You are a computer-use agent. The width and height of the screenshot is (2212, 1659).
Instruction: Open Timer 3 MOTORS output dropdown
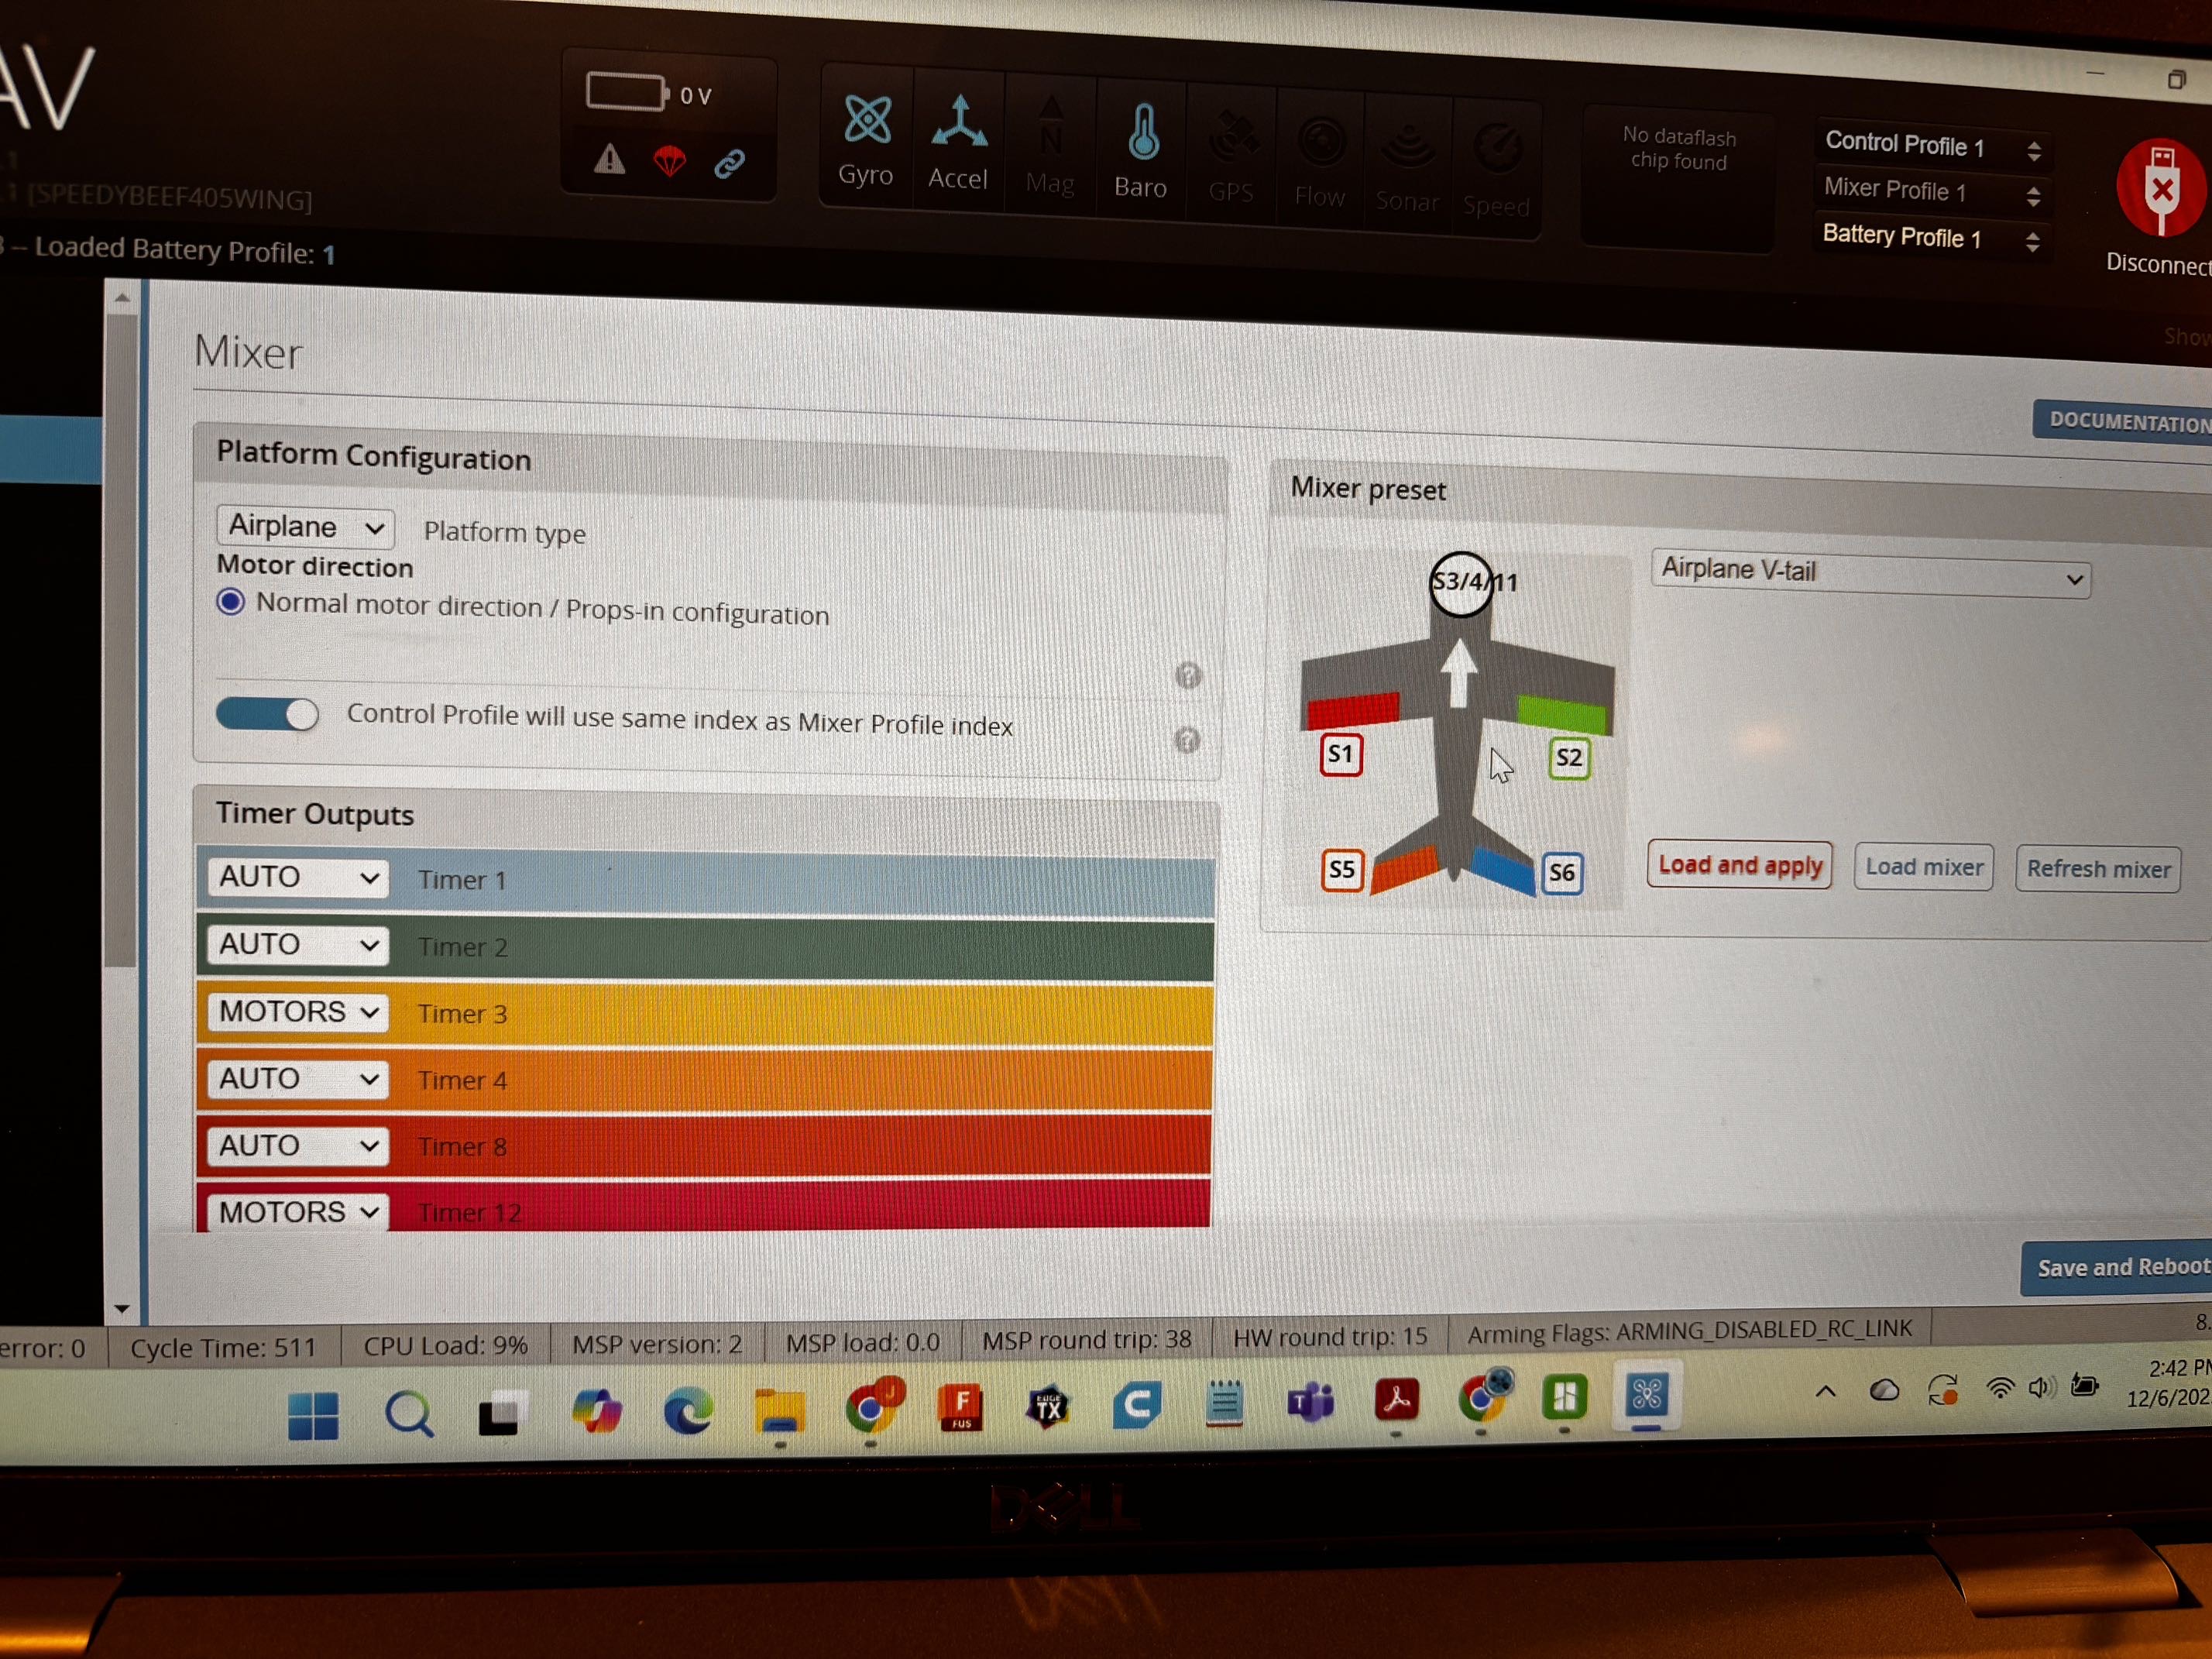point(297,1011)
